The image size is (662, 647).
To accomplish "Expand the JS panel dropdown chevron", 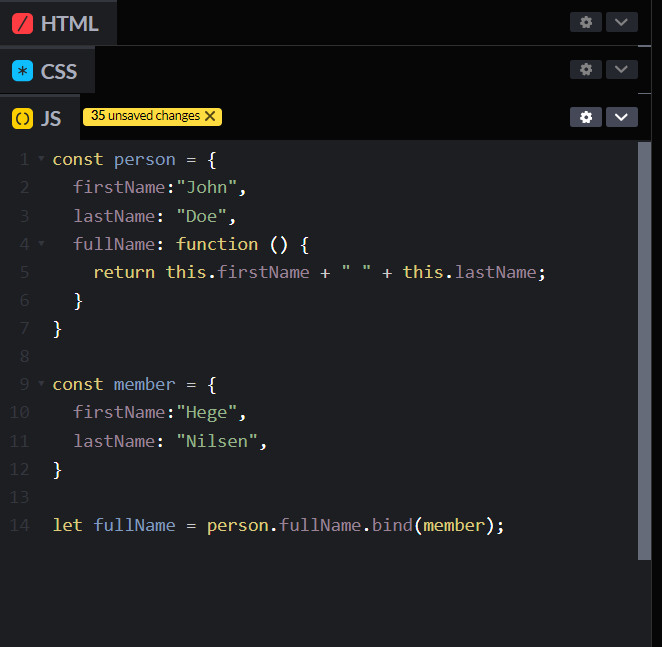I will (621, 117).
